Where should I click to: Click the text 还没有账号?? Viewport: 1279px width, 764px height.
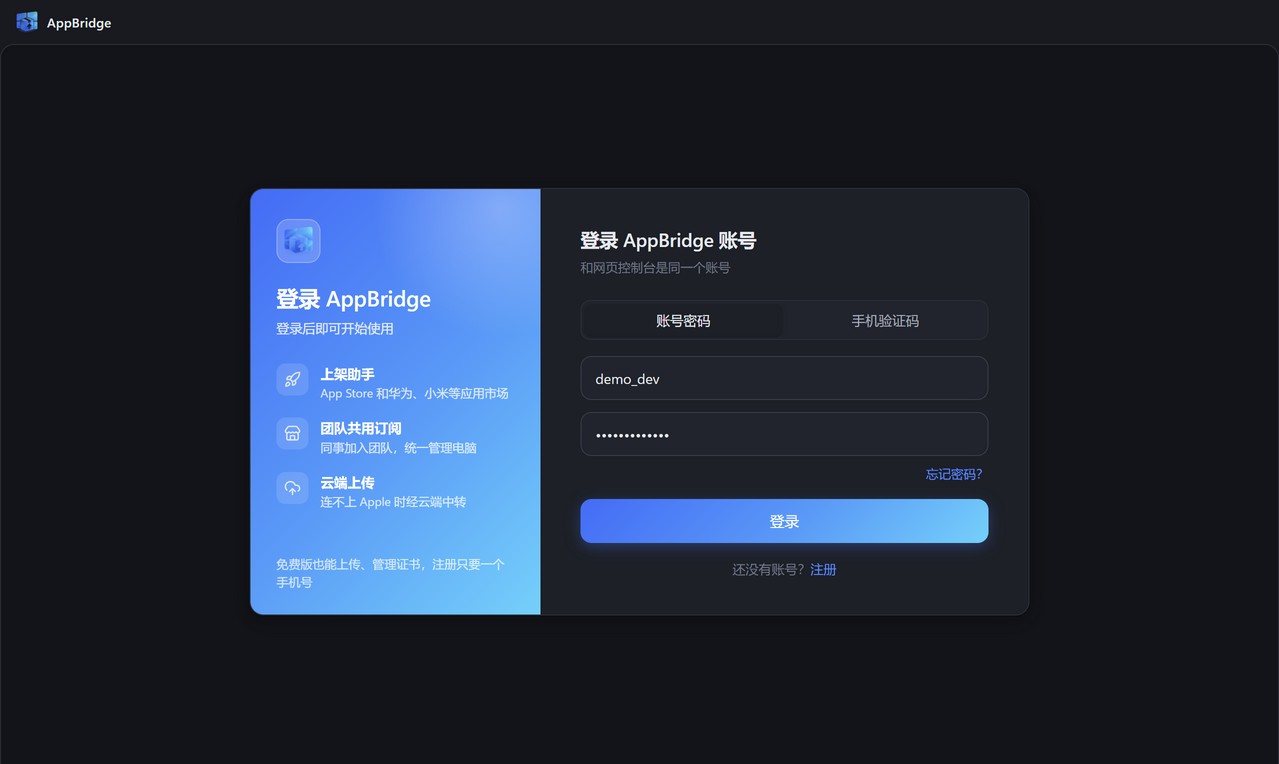(768, 570)
